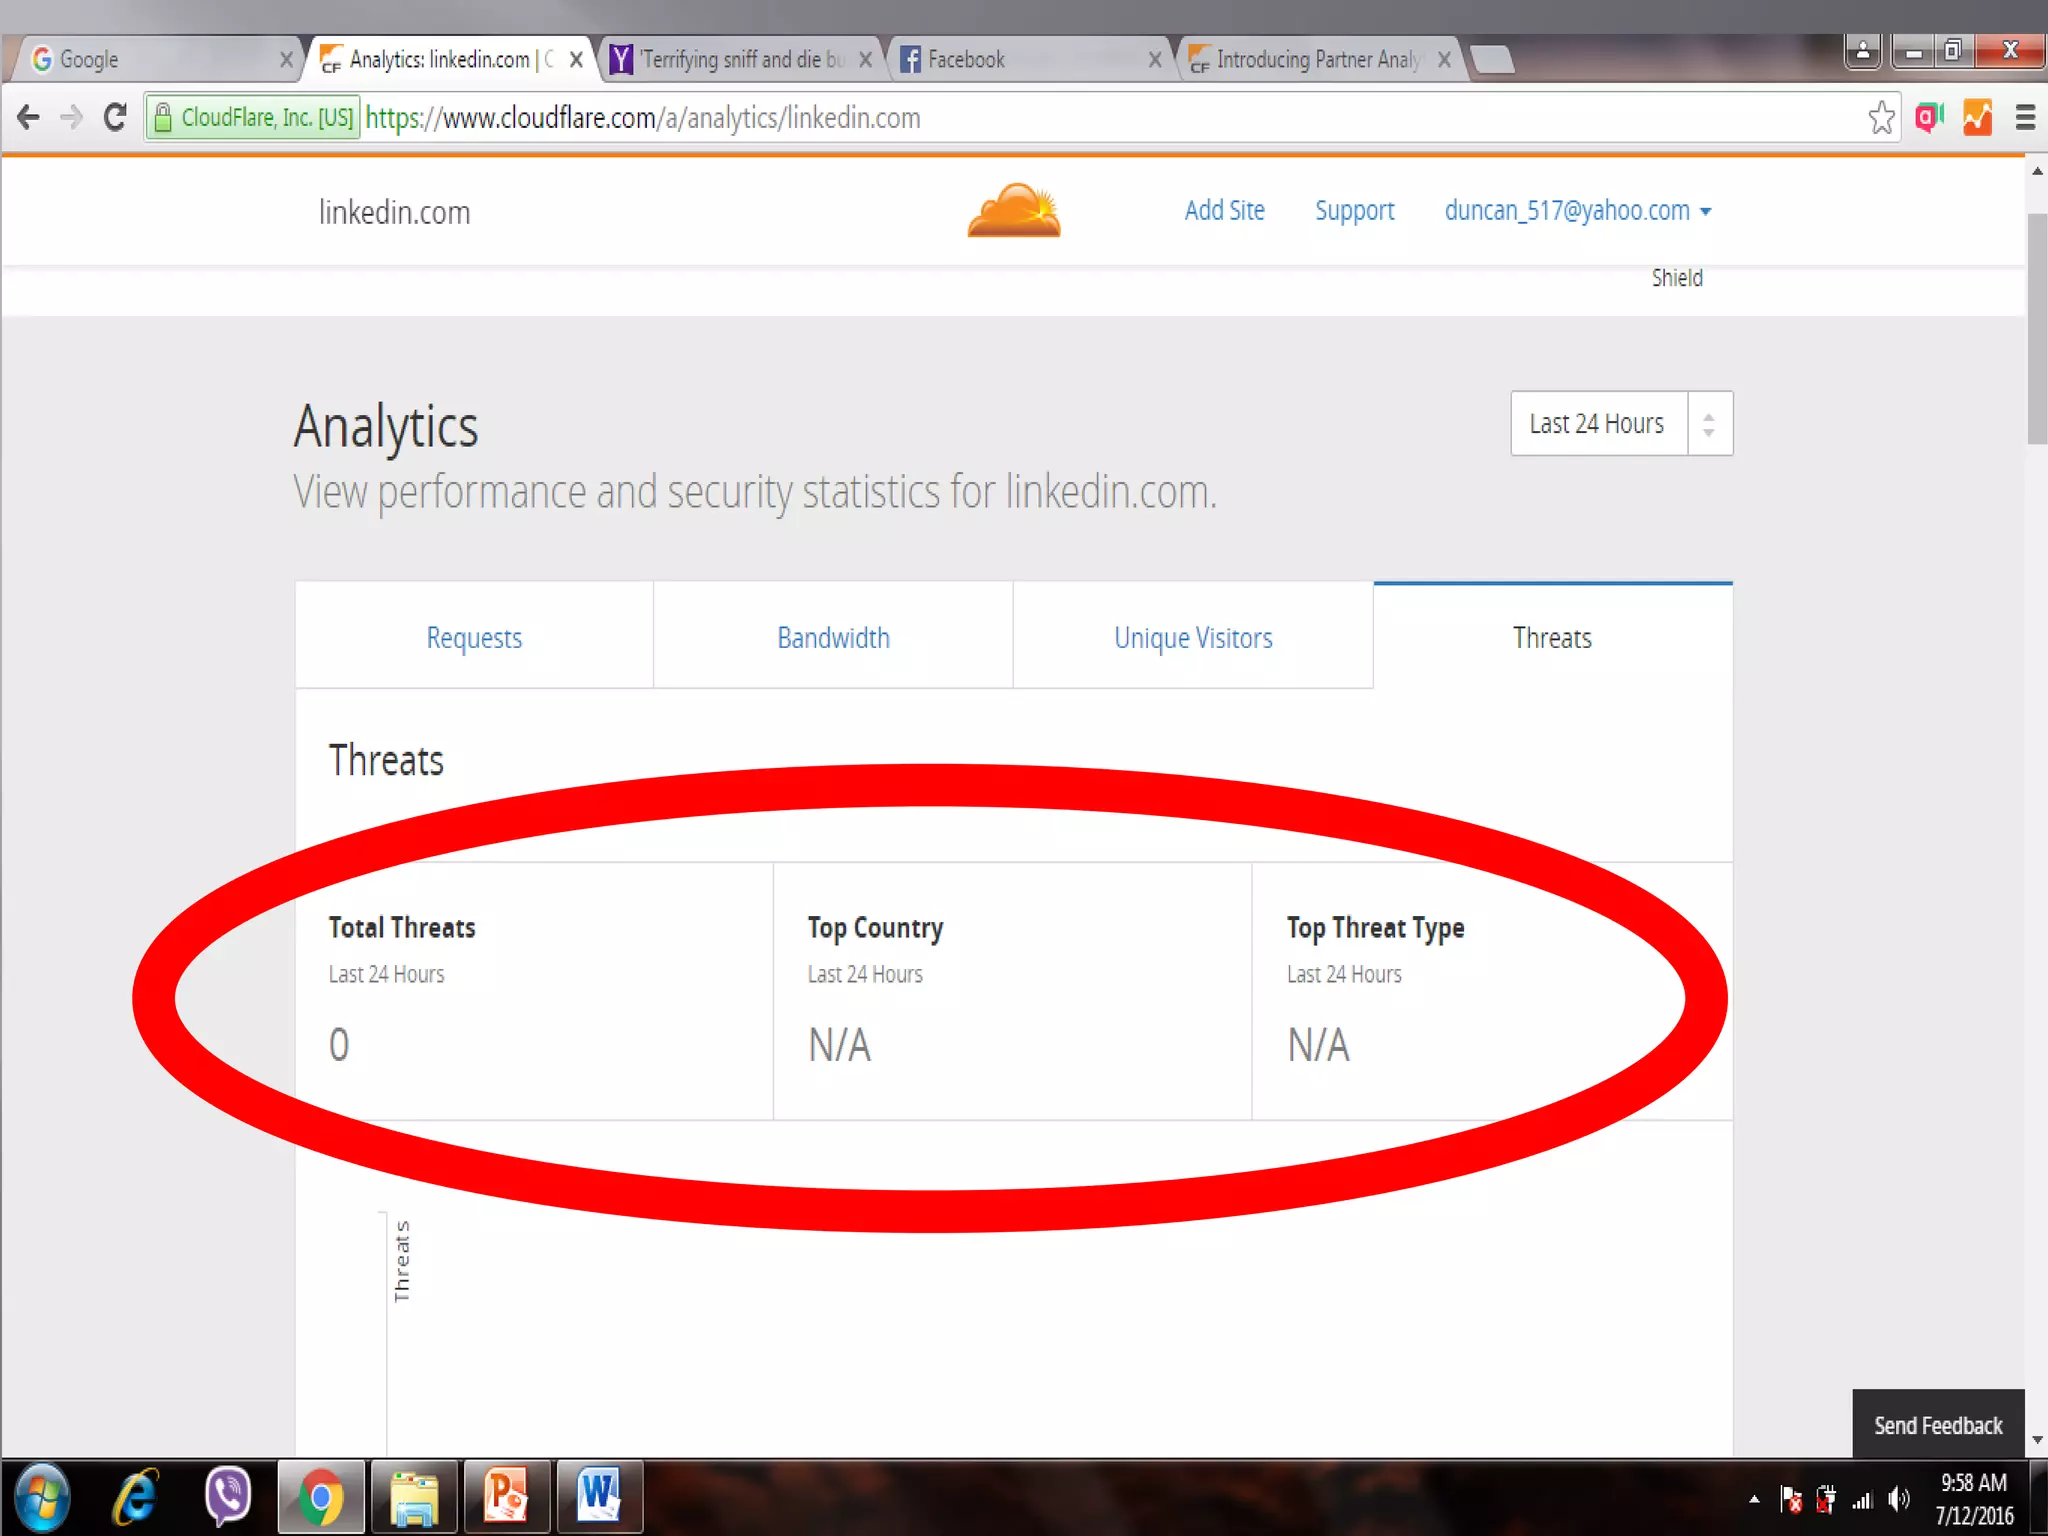Open Word from the taskbar

598,1496
